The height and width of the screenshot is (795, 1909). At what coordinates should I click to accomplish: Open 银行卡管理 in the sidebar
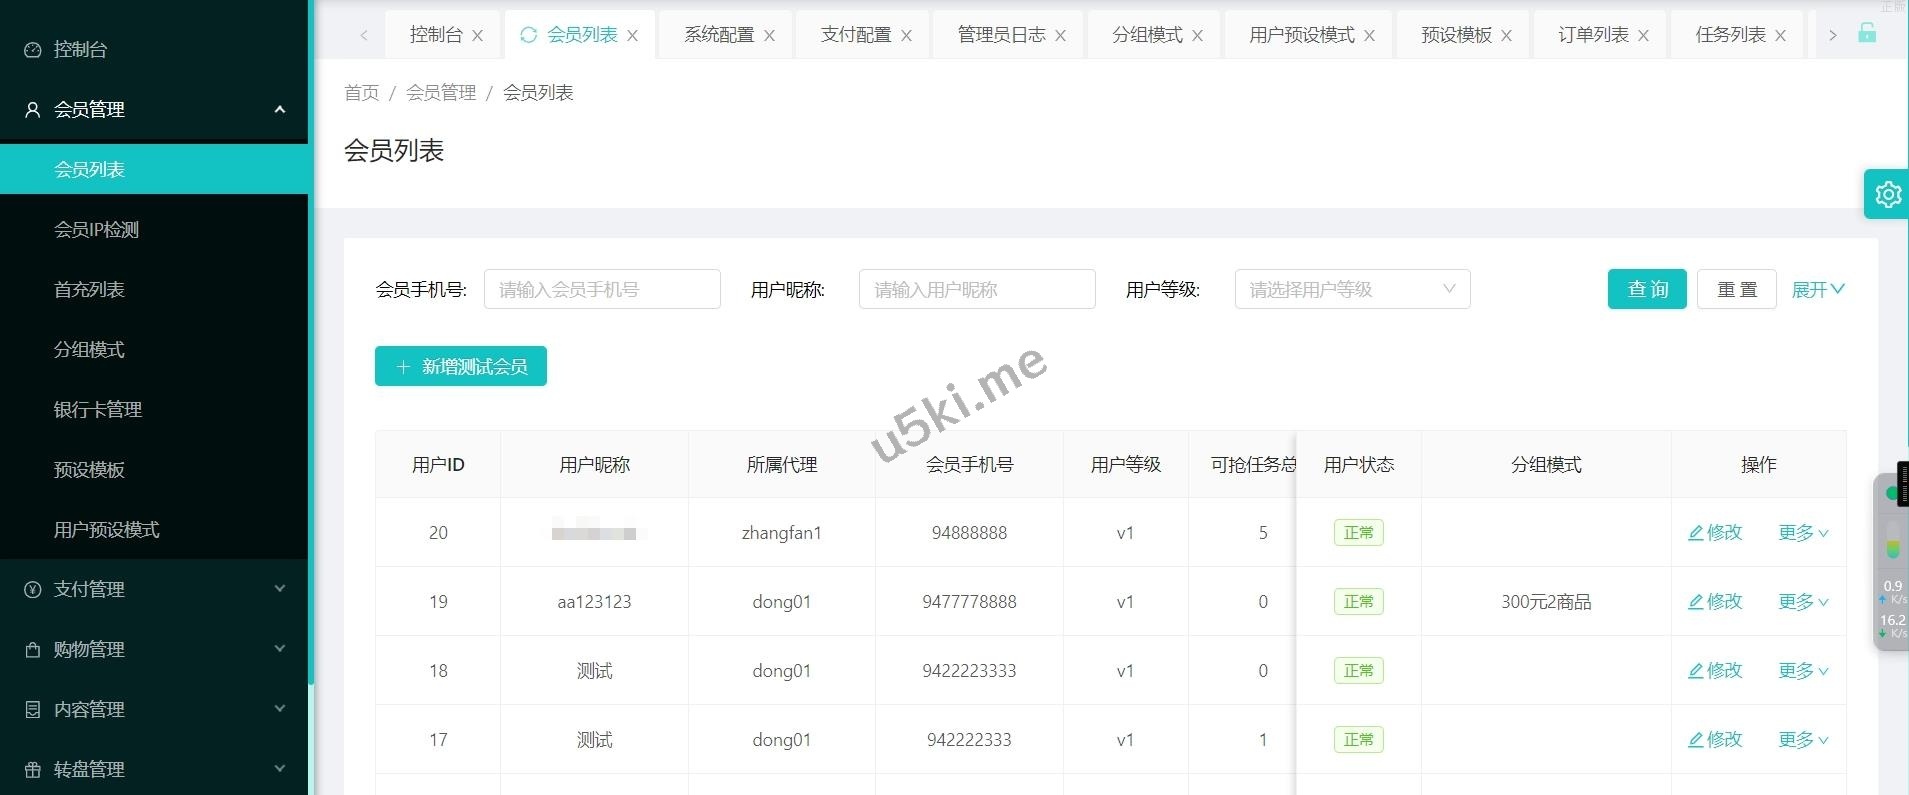pyautogui.click(x=98, y=409)
